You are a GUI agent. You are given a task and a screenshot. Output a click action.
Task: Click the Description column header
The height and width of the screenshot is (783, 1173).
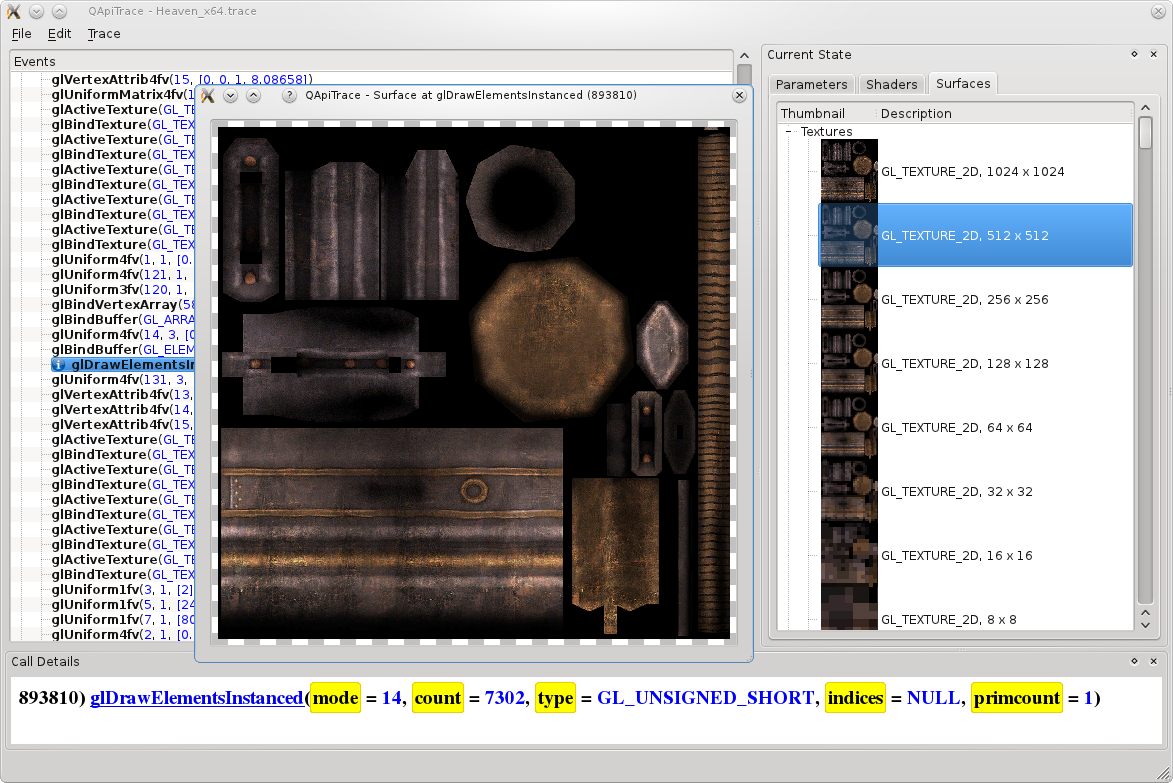coord(916,114)
